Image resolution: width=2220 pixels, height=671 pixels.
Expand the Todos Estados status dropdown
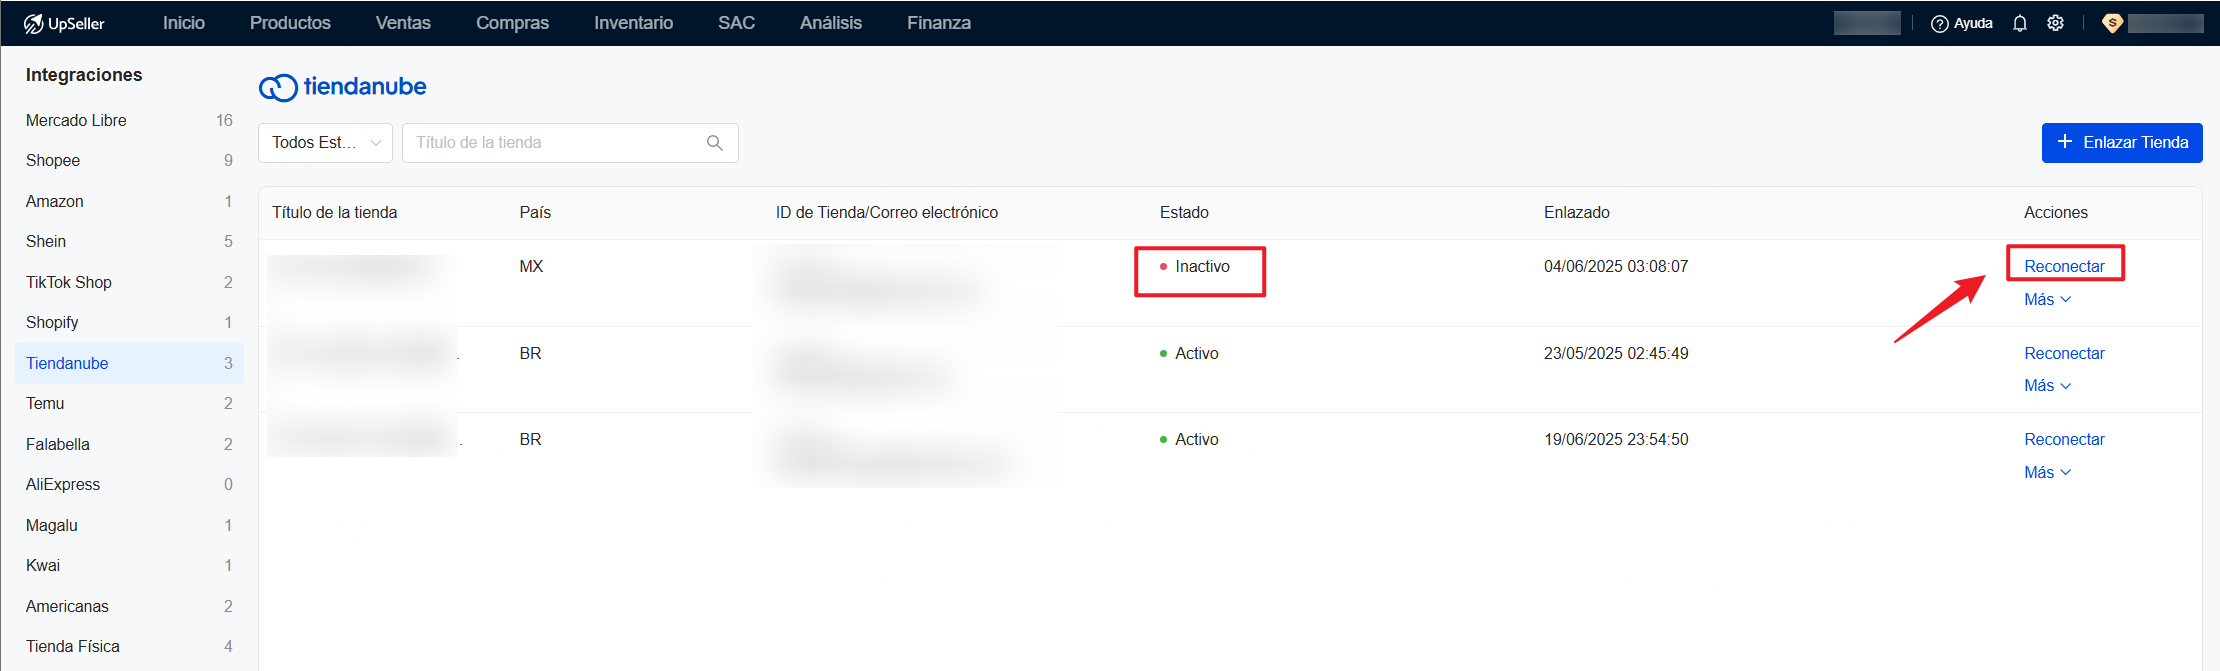(325, 143)
